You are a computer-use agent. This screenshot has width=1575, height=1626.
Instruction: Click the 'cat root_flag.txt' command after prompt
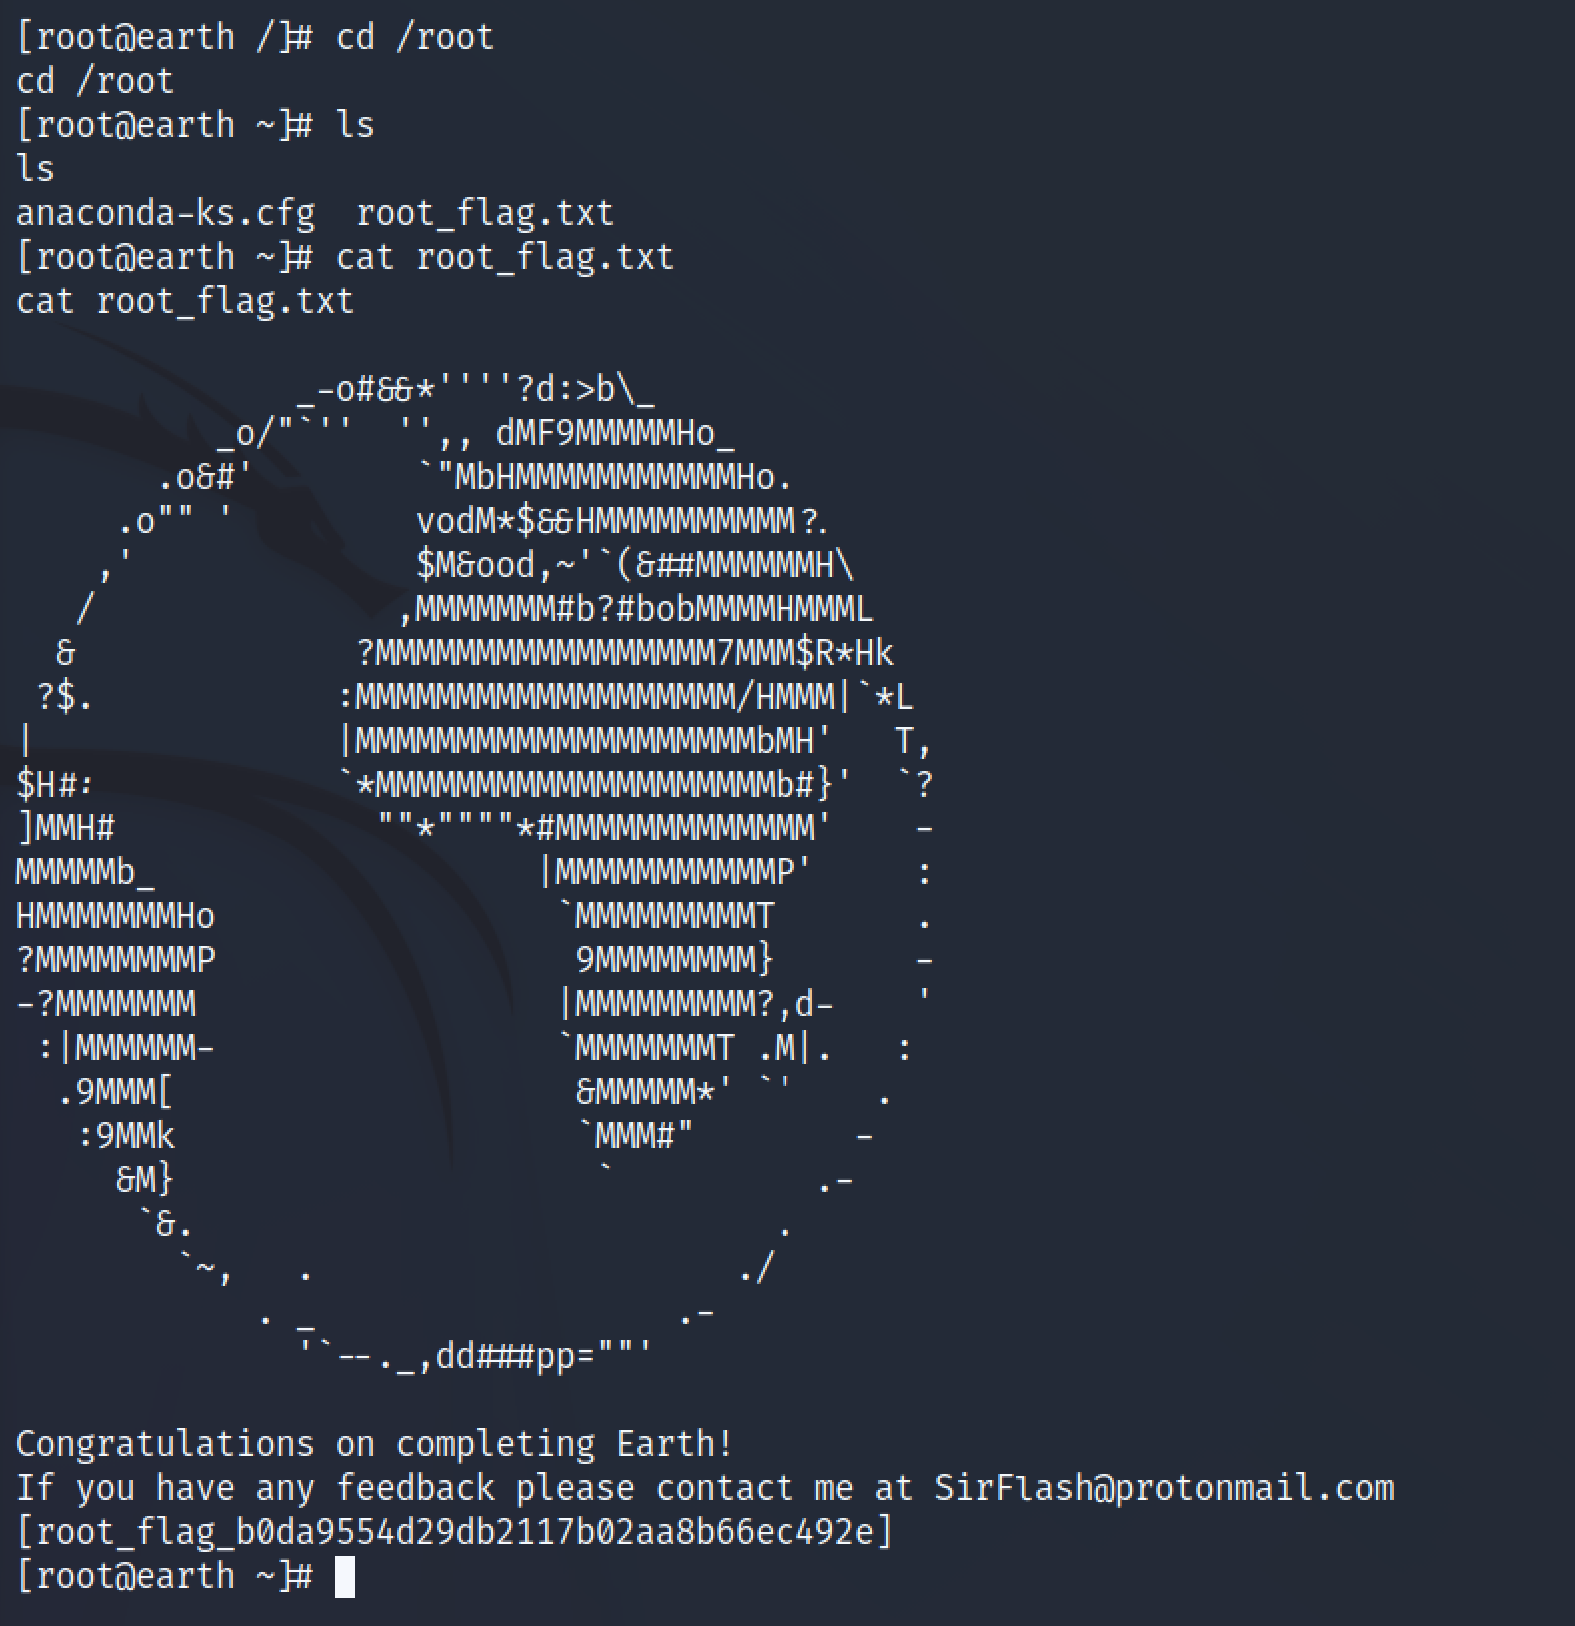(x=505, y=257)
